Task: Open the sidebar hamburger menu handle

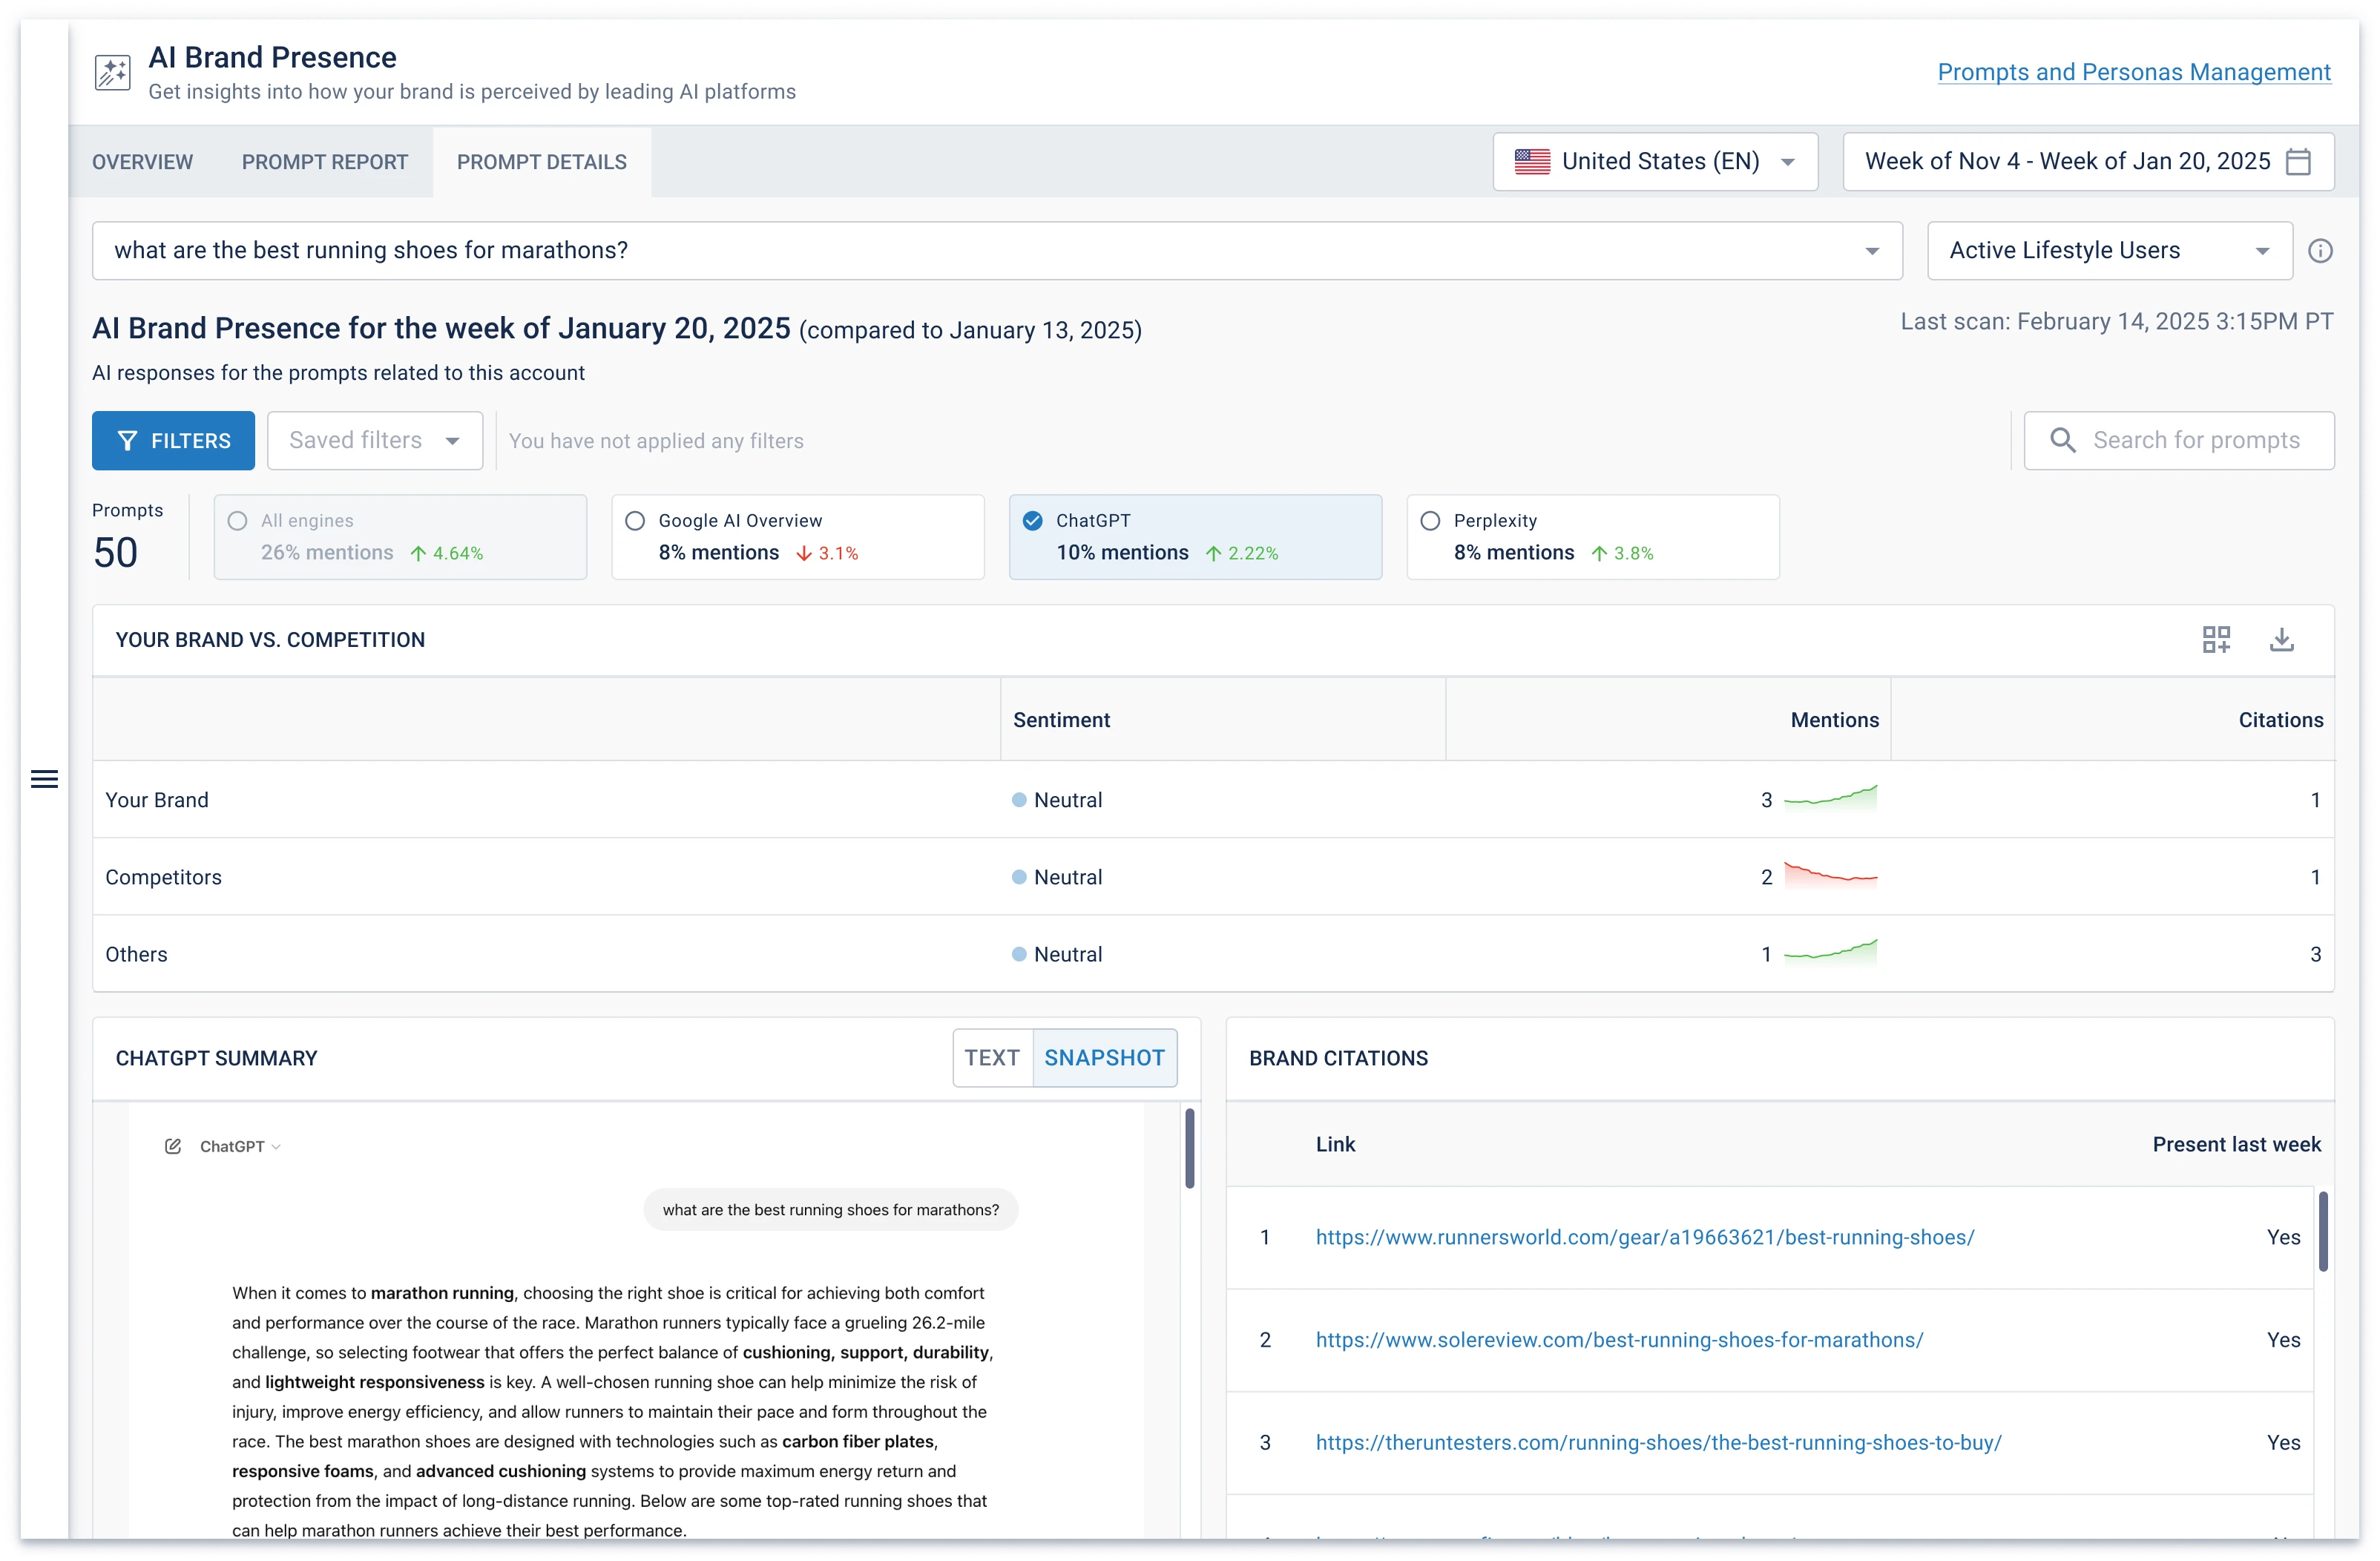Action: click(x=44, y=778)
